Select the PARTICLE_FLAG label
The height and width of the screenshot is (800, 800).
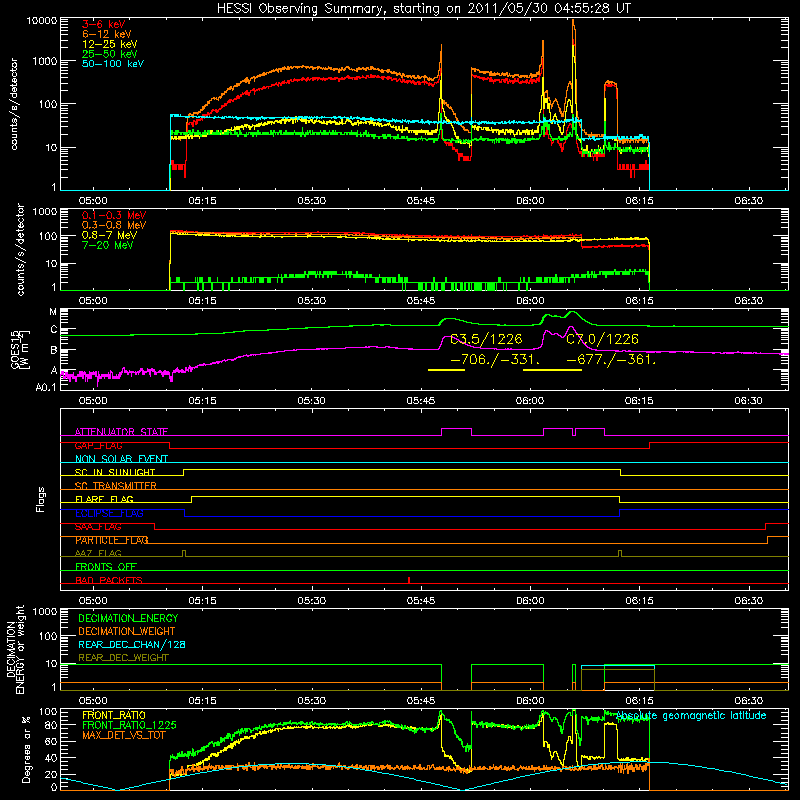[x=112, y=540]
